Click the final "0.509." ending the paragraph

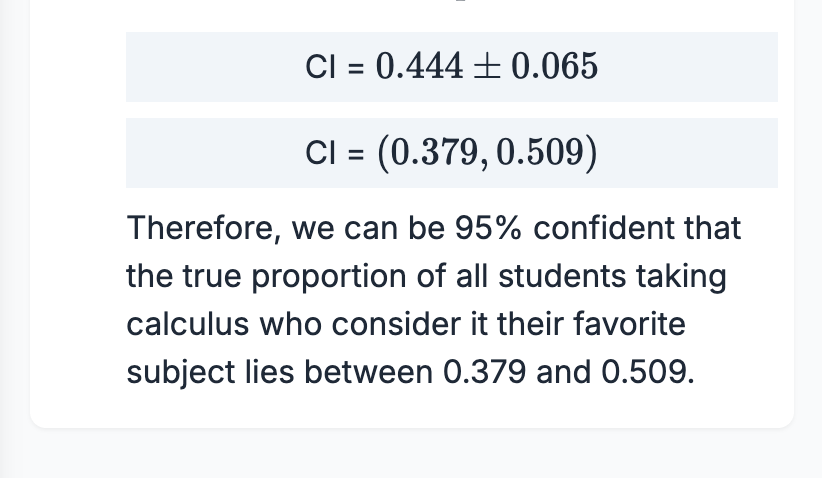(x=646, y=372)
